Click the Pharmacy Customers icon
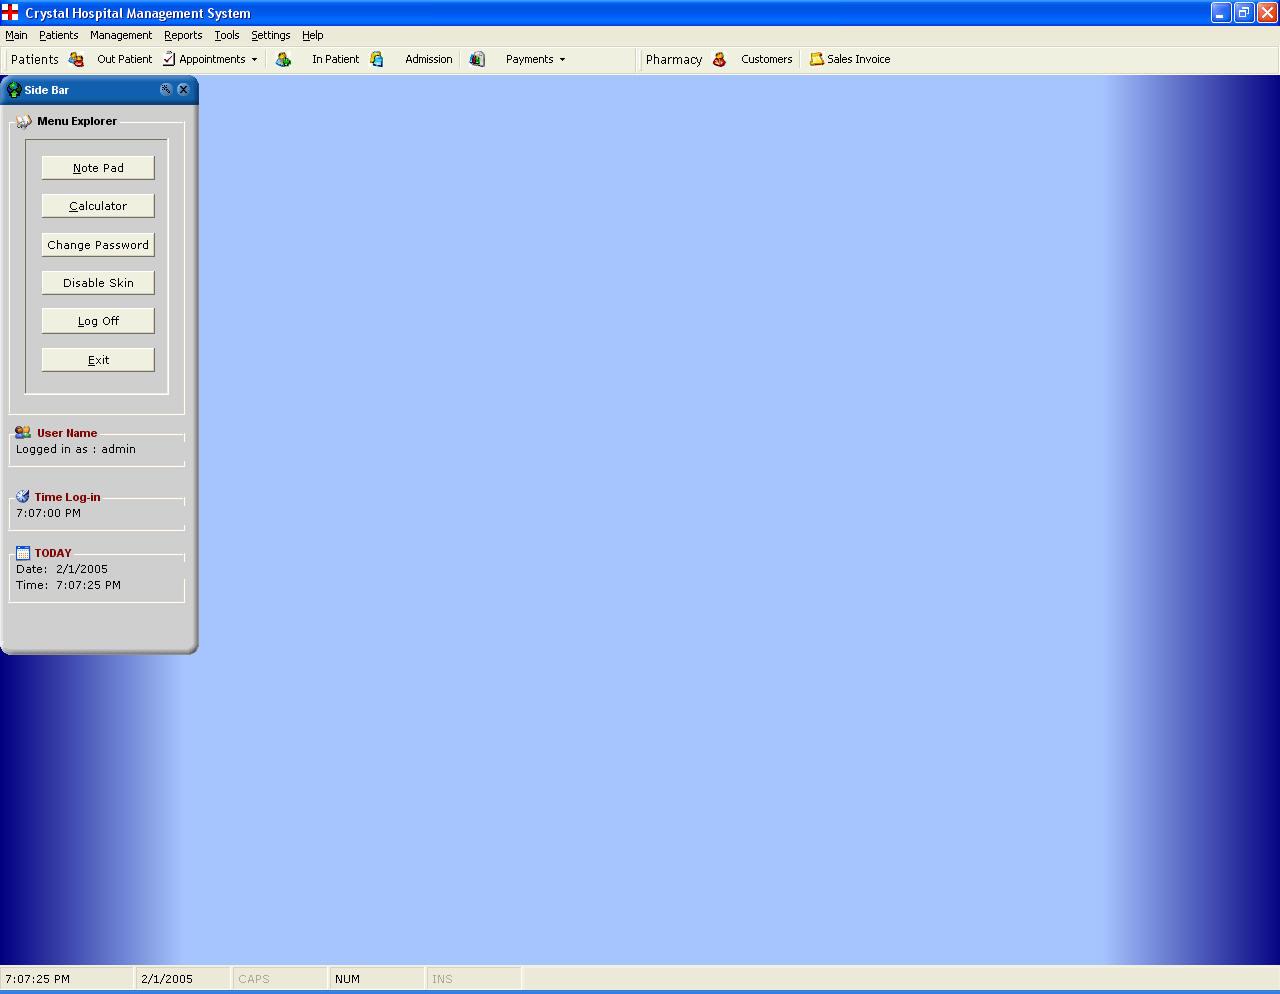 719,59
